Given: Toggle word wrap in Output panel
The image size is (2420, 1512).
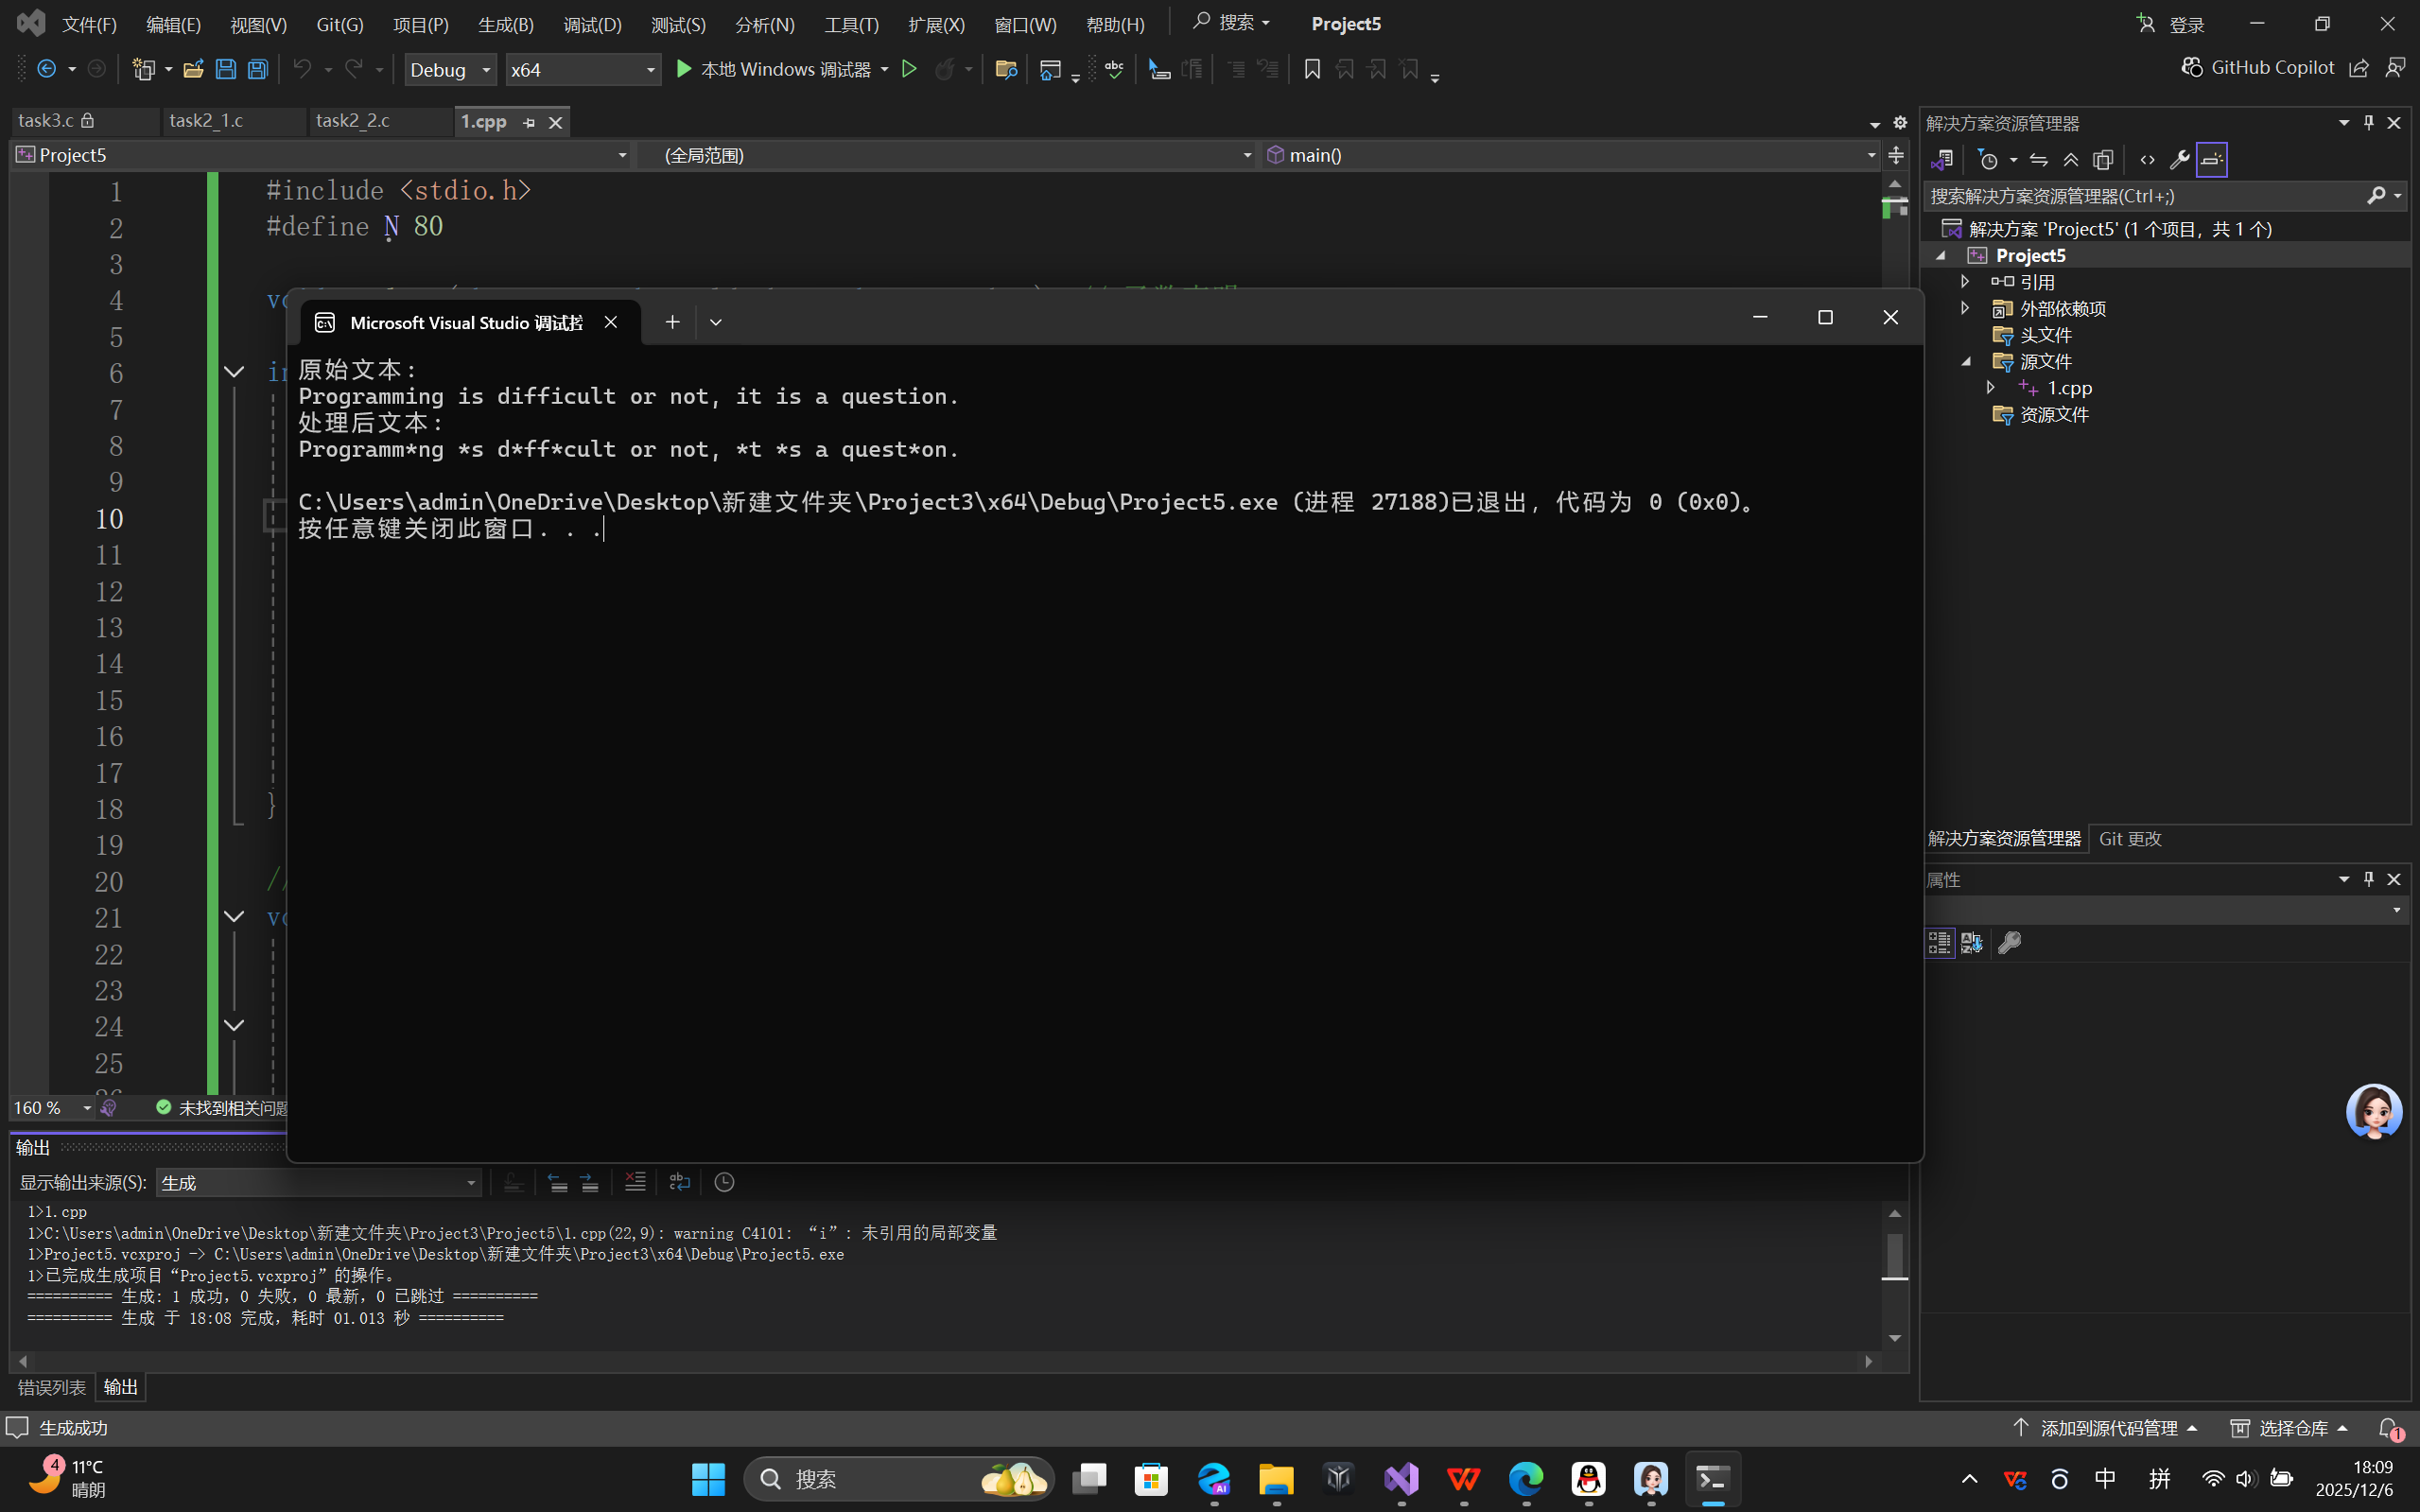Looking at the screenshot, I should point(679,1182).
